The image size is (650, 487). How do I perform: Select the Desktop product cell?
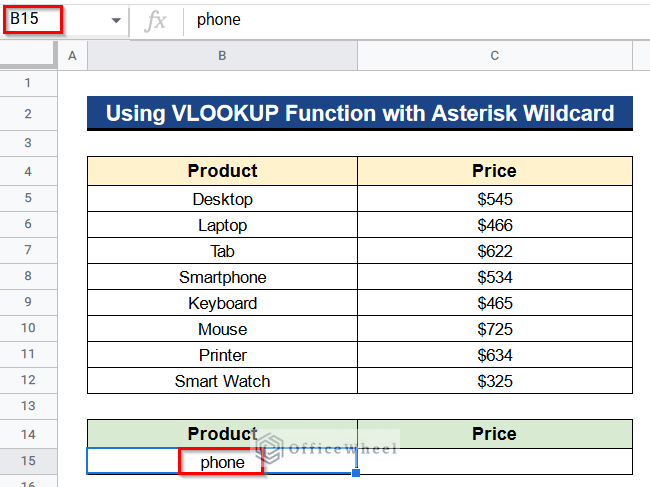click(x=223, y=199)
